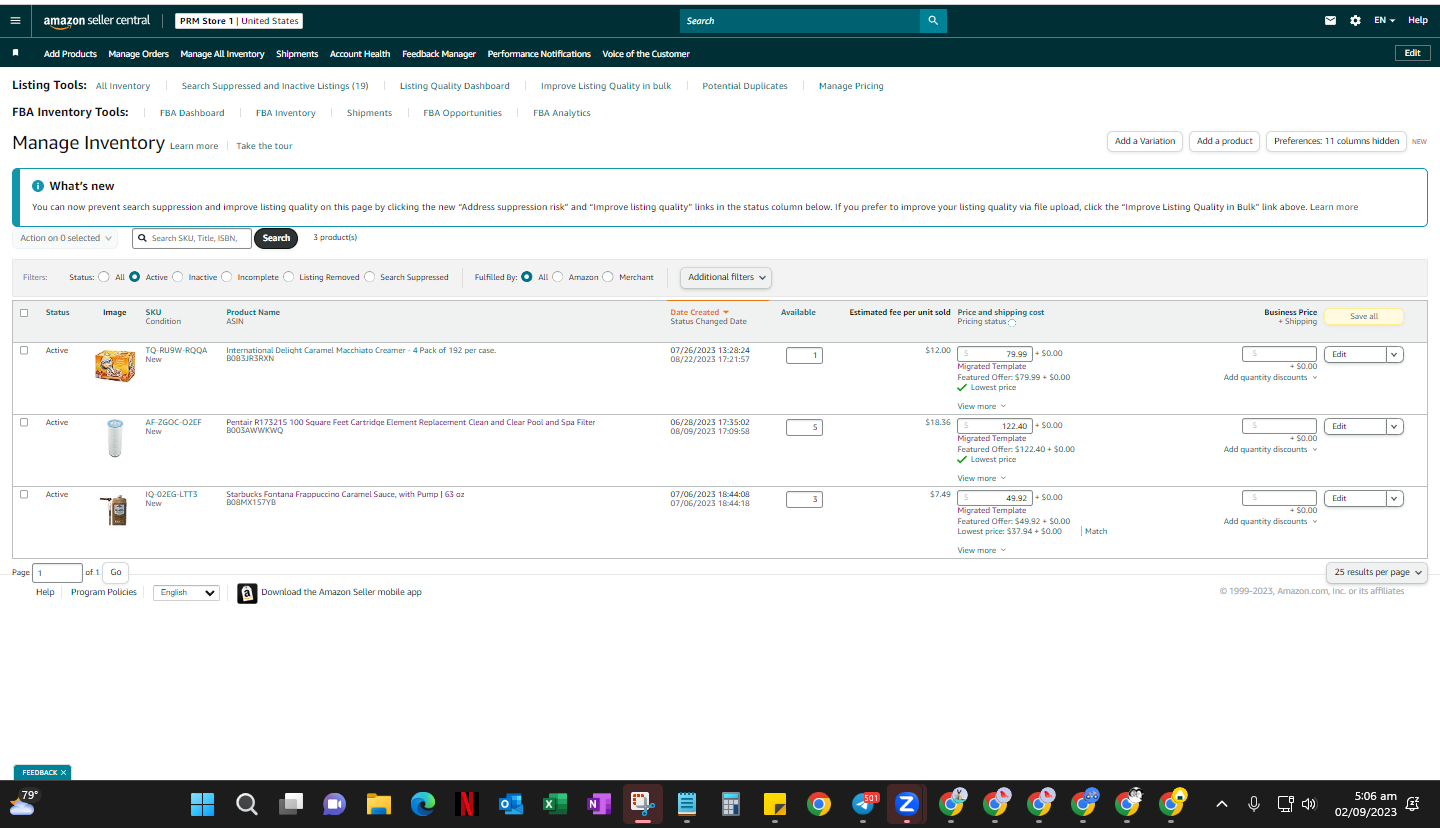Open the notifications bell in system tray

coord(1413,804)
